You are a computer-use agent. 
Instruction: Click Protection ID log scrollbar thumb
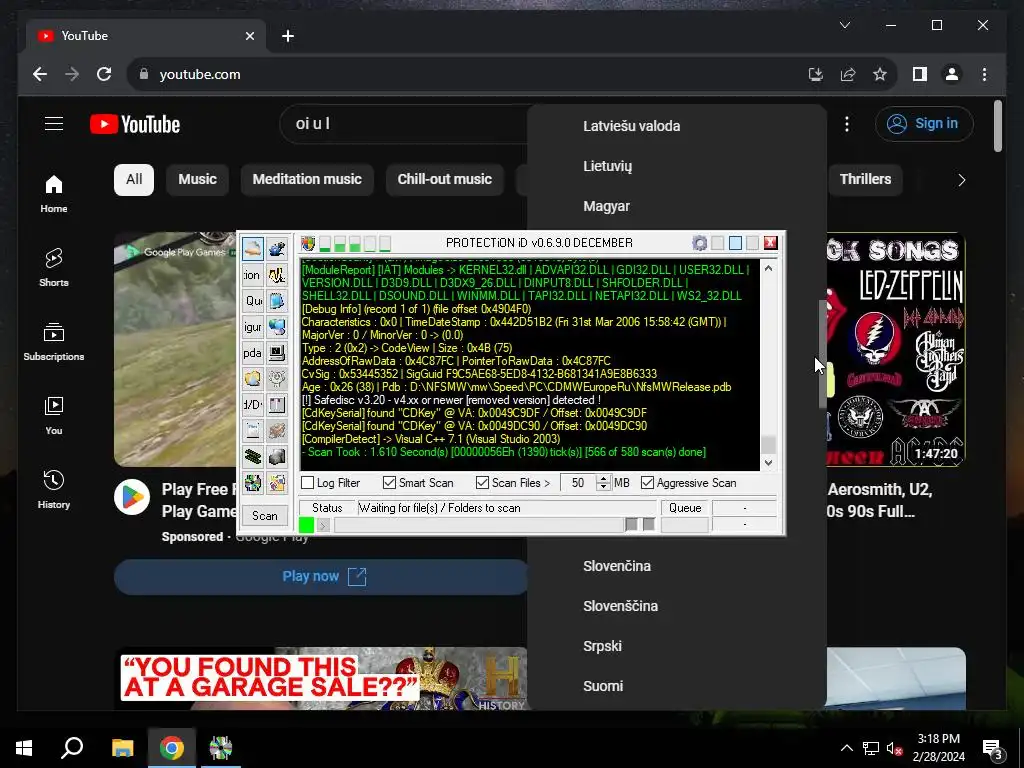coord(769,444)
